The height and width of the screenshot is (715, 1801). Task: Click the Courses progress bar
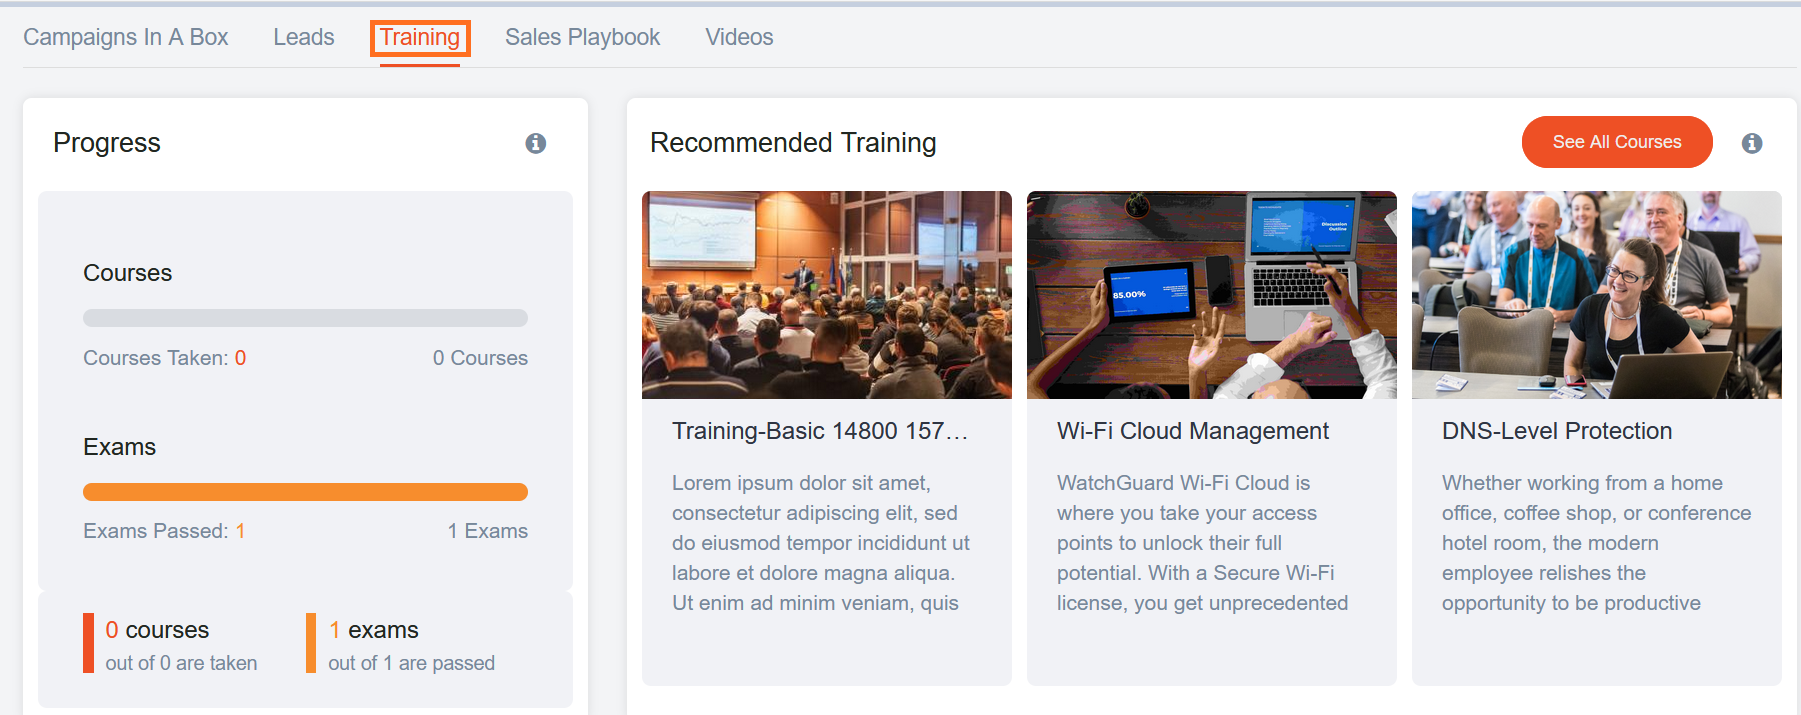(x=305, y=318)
